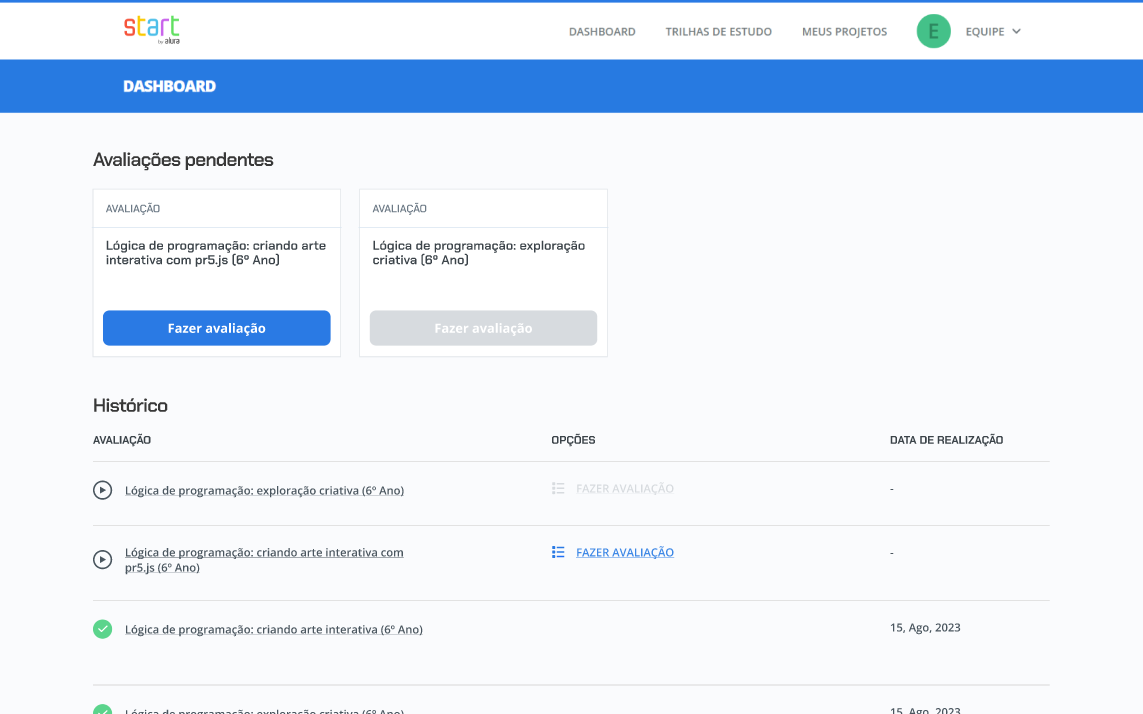Click the disabled grey Fazer avaliação button
The width and height of the screenshot is (1143, 714).
(483, 328)
